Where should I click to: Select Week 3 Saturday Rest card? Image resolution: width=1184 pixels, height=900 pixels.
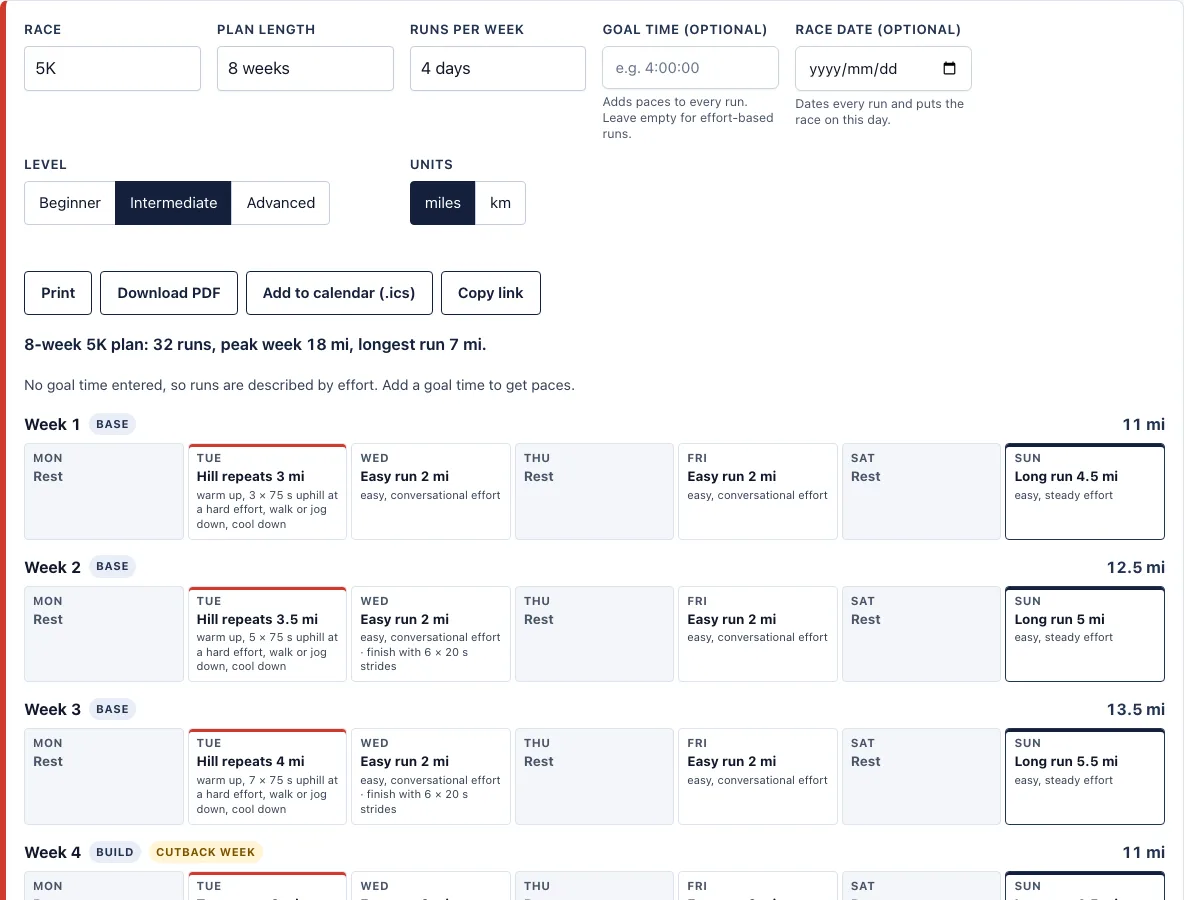coord(921,776)
